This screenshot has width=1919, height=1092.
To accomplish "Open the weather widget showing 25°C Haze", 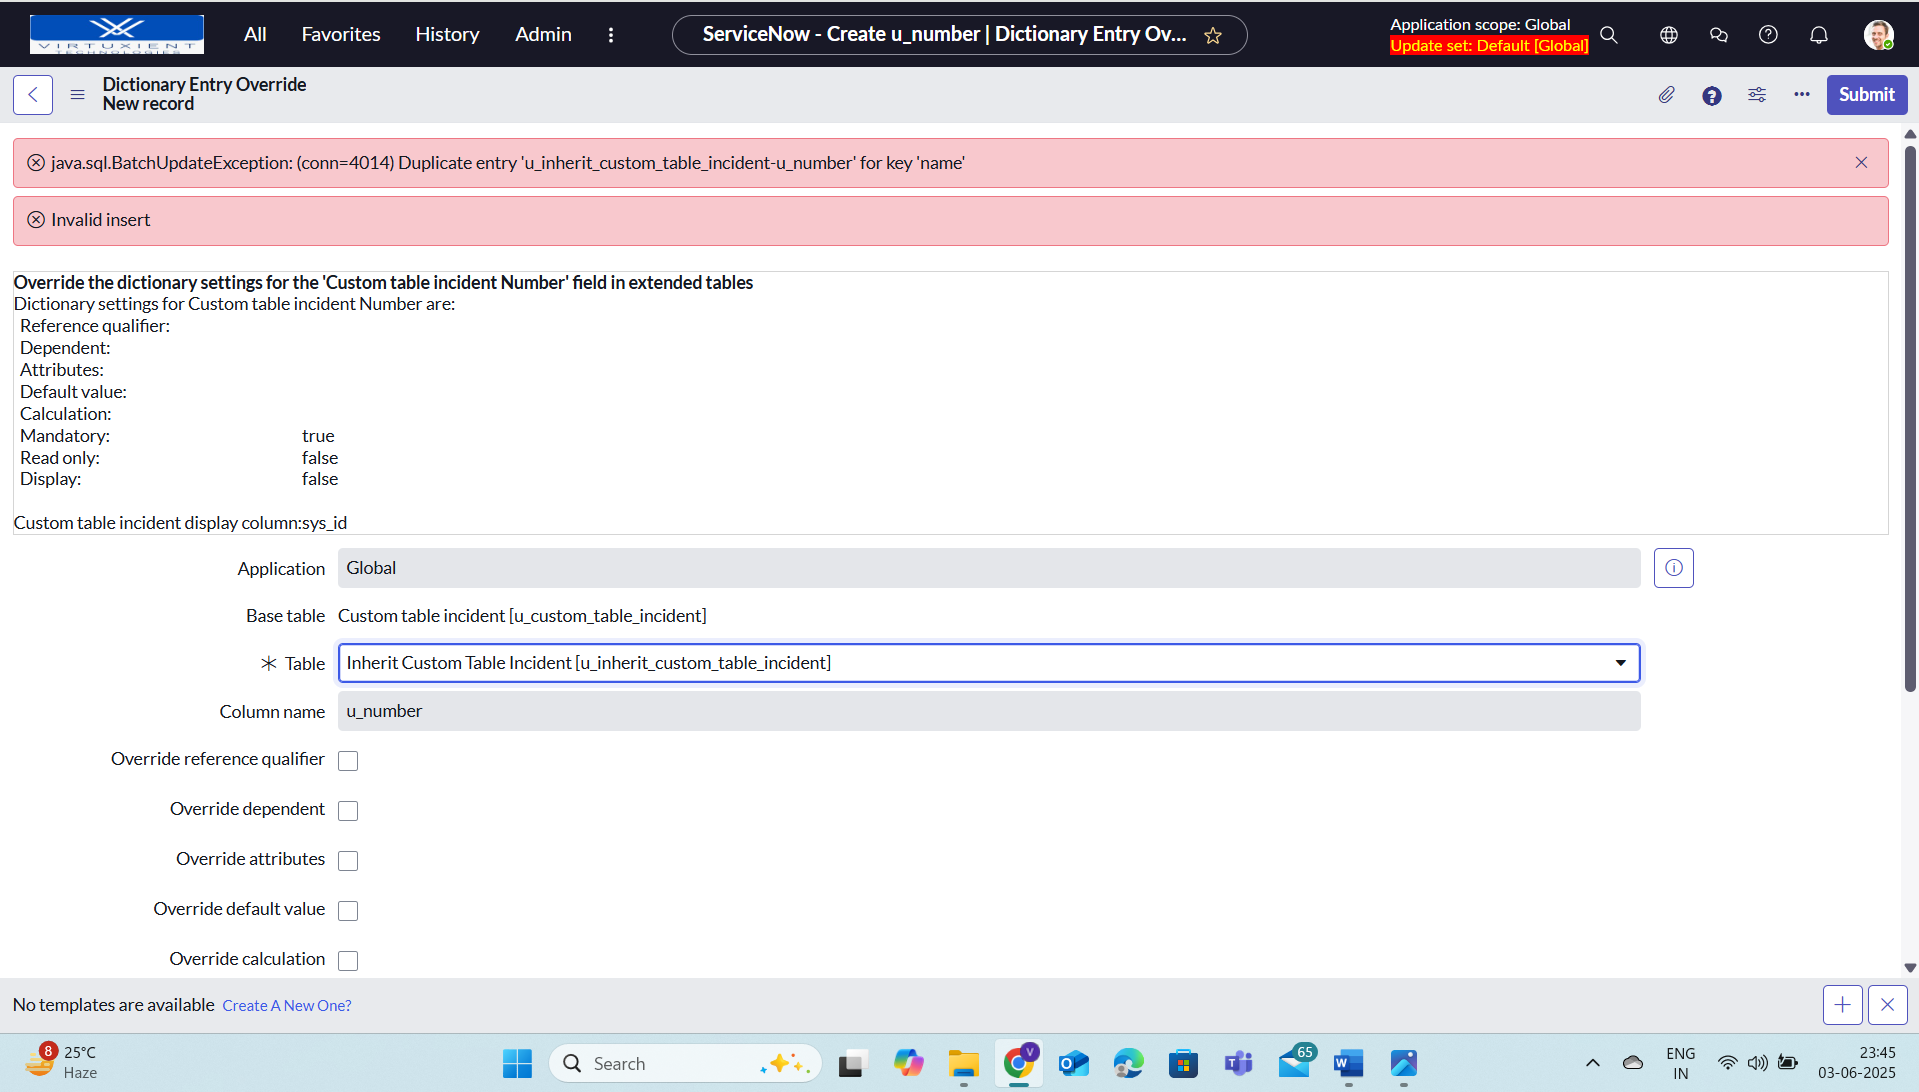I will [62, 1062].
